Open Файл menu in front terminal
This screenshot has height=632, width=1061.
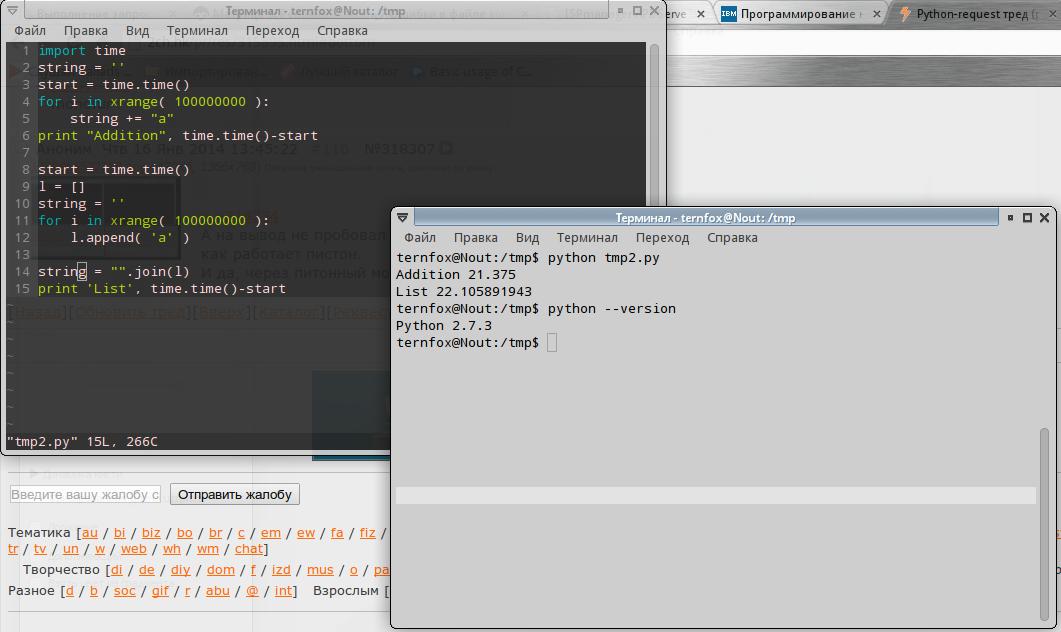pos(420,238)
